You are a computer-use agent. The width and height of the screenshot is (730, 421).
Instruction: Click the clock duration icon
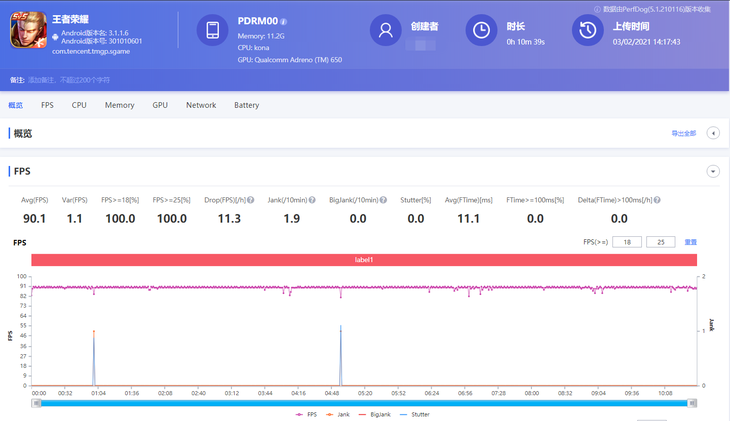click(x=481, y=30)
